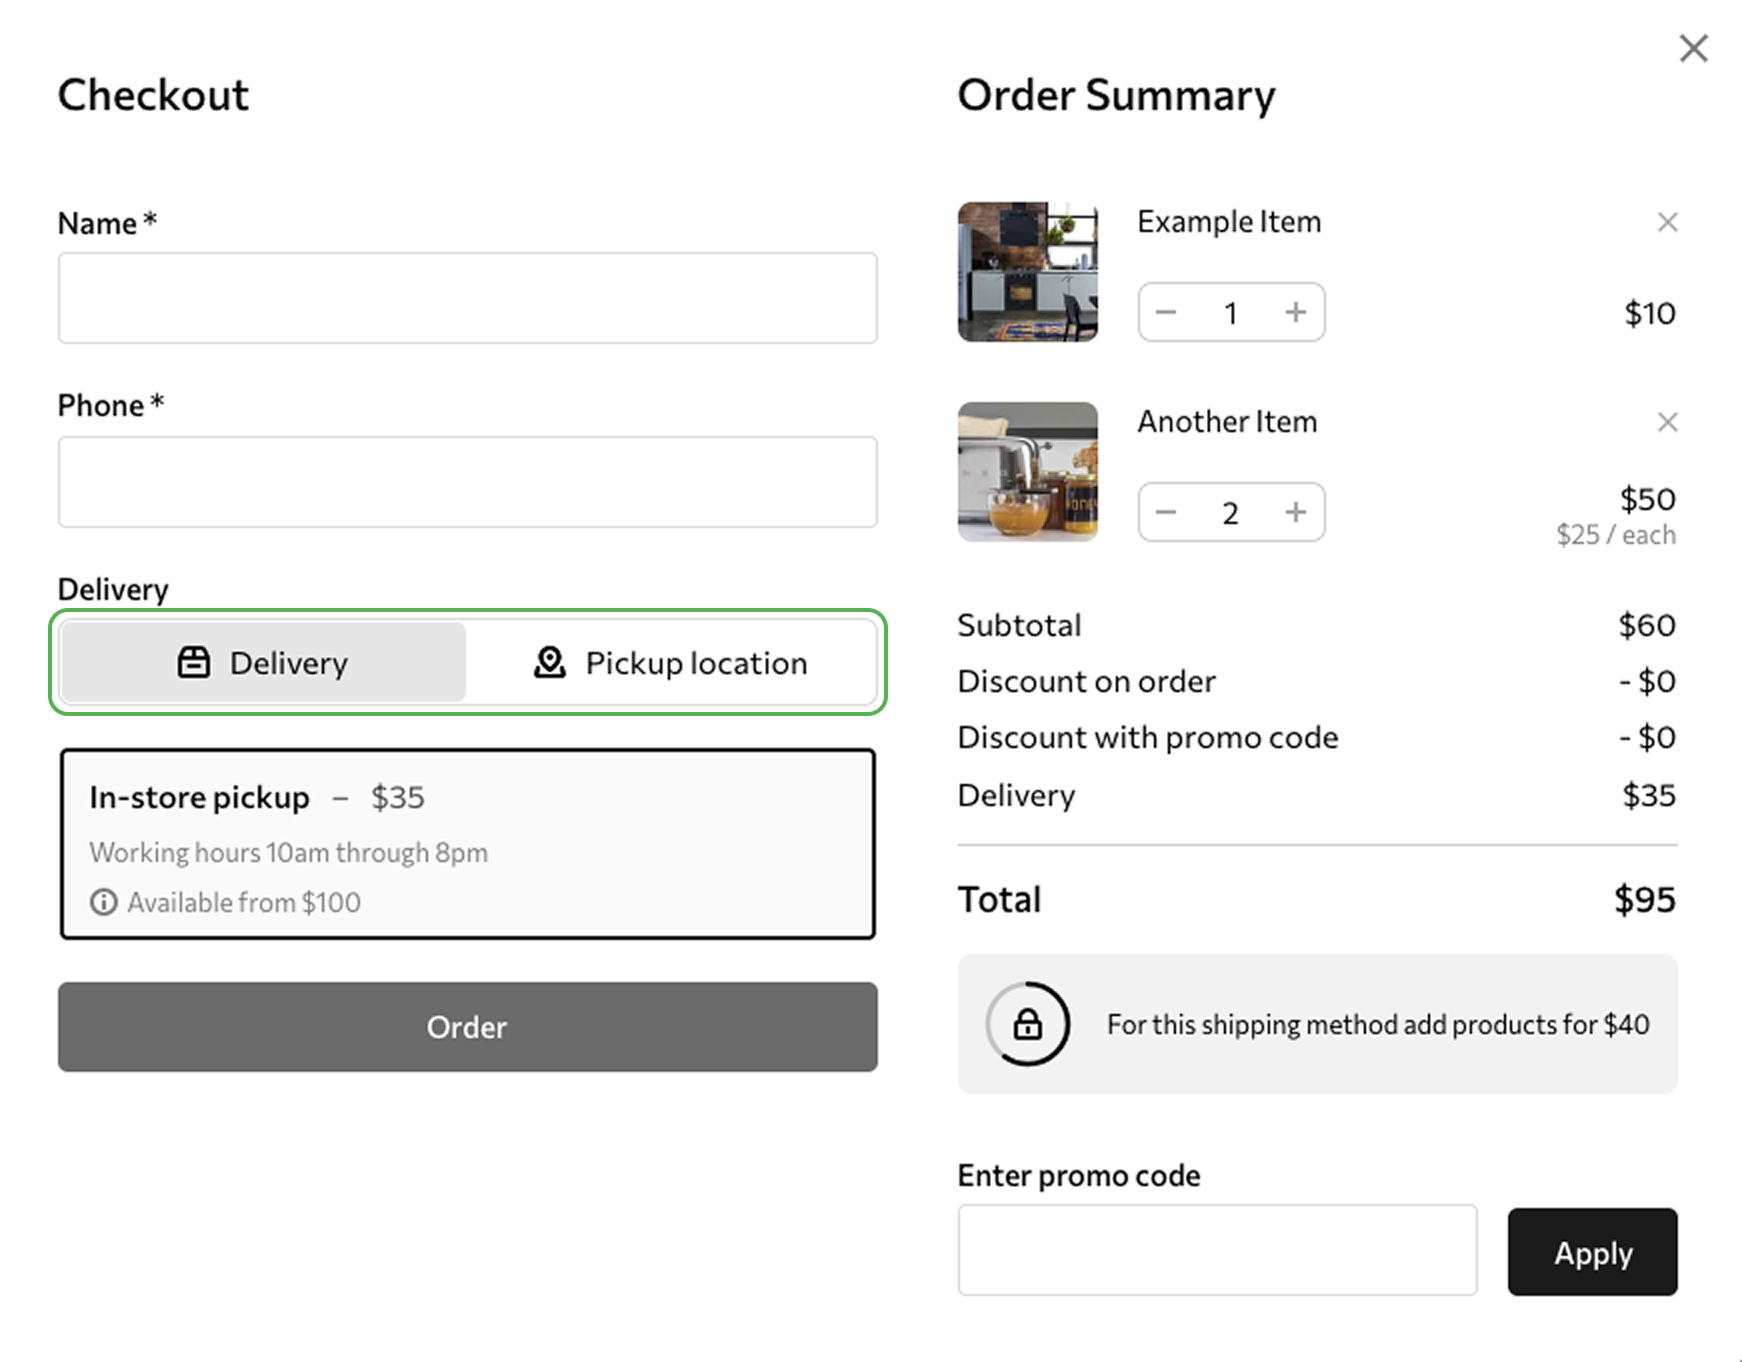Click the Apply promo code button
This screenshot has height=1362, width=1742.
point(1592,1252)
